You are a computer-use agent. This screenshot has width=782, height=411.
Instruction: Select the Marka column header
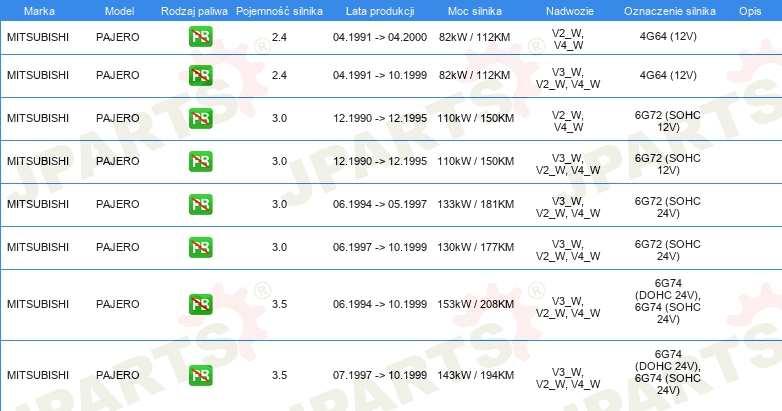tap(39, 11)
